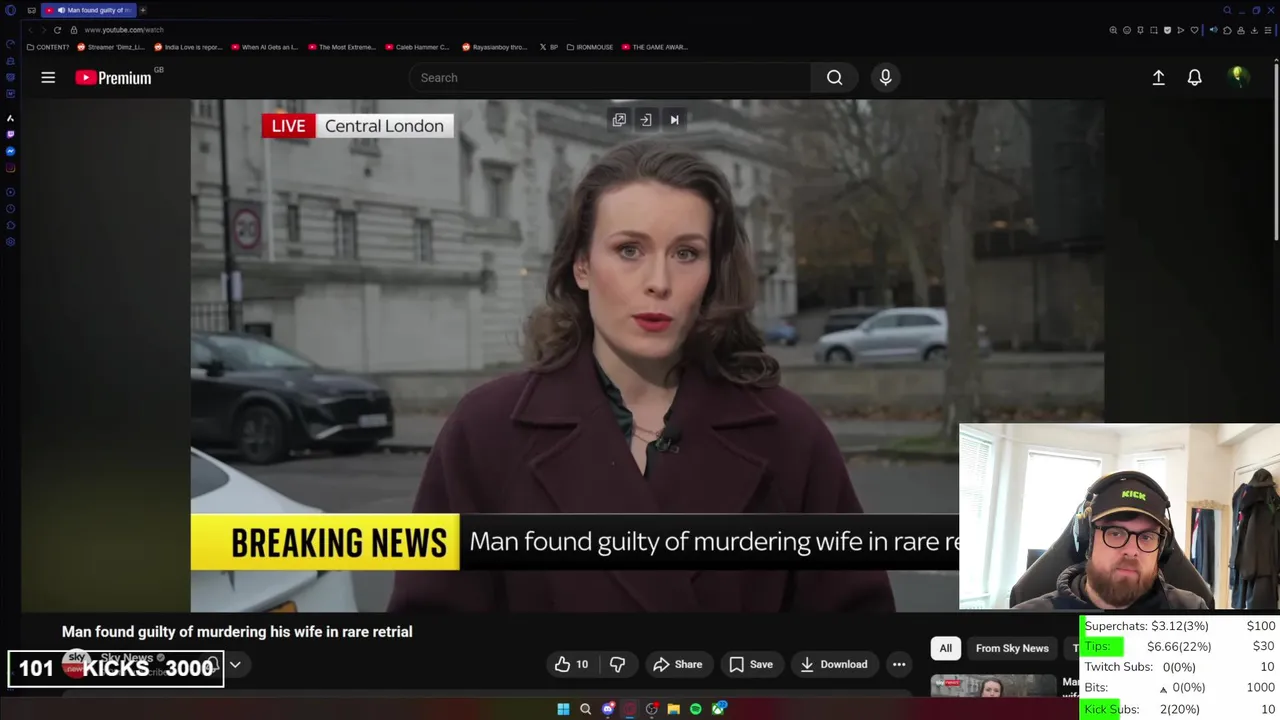1280x720 pixels.
Task: Open Xbox app from the taskbar
Action: click(x=719, y=709)
